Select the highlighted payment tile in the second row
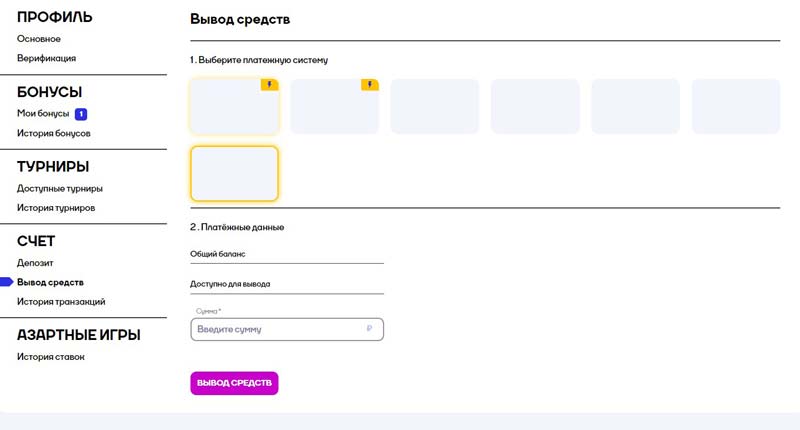Screen dimensions: 800x430 point(234,173)
